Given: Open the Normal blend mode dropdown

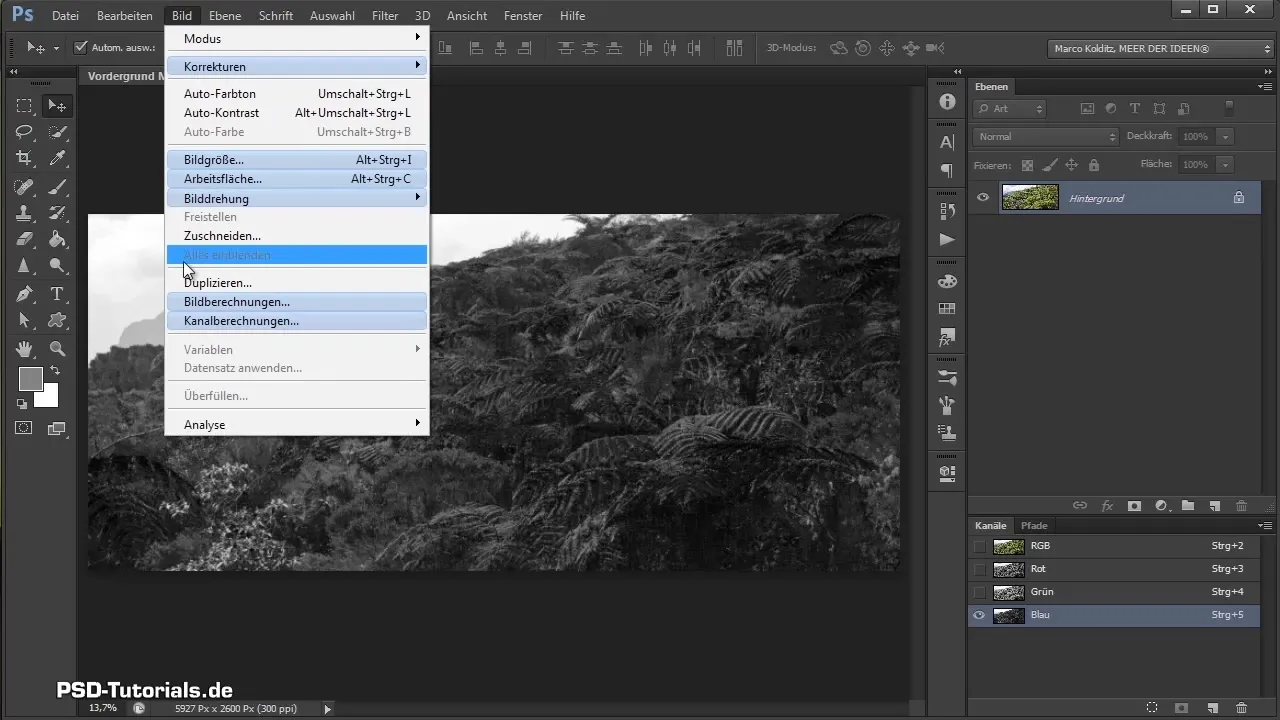Looking at the screenshot, I should click(1045, 136).
